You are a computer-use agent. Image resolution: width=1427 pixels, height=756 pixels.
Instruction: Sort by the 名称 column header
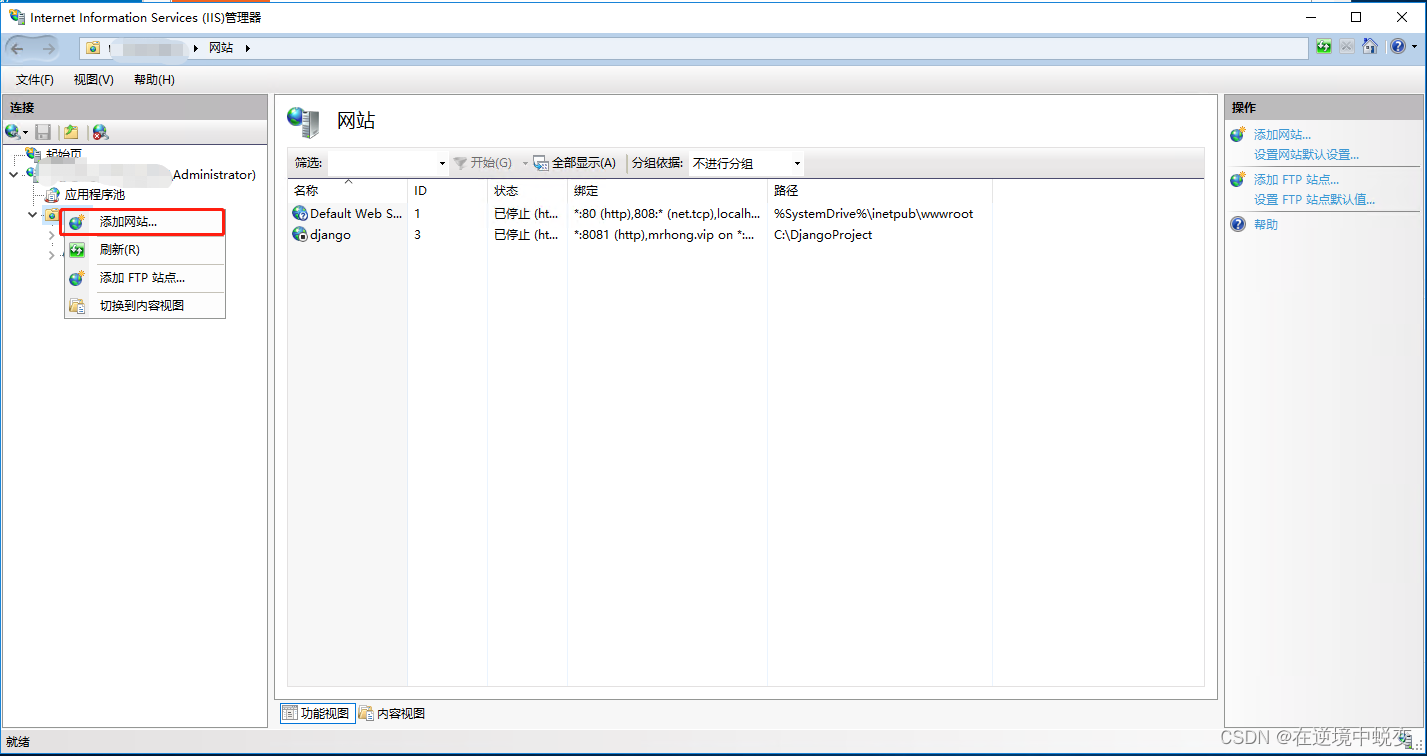(x=347, y=190)
